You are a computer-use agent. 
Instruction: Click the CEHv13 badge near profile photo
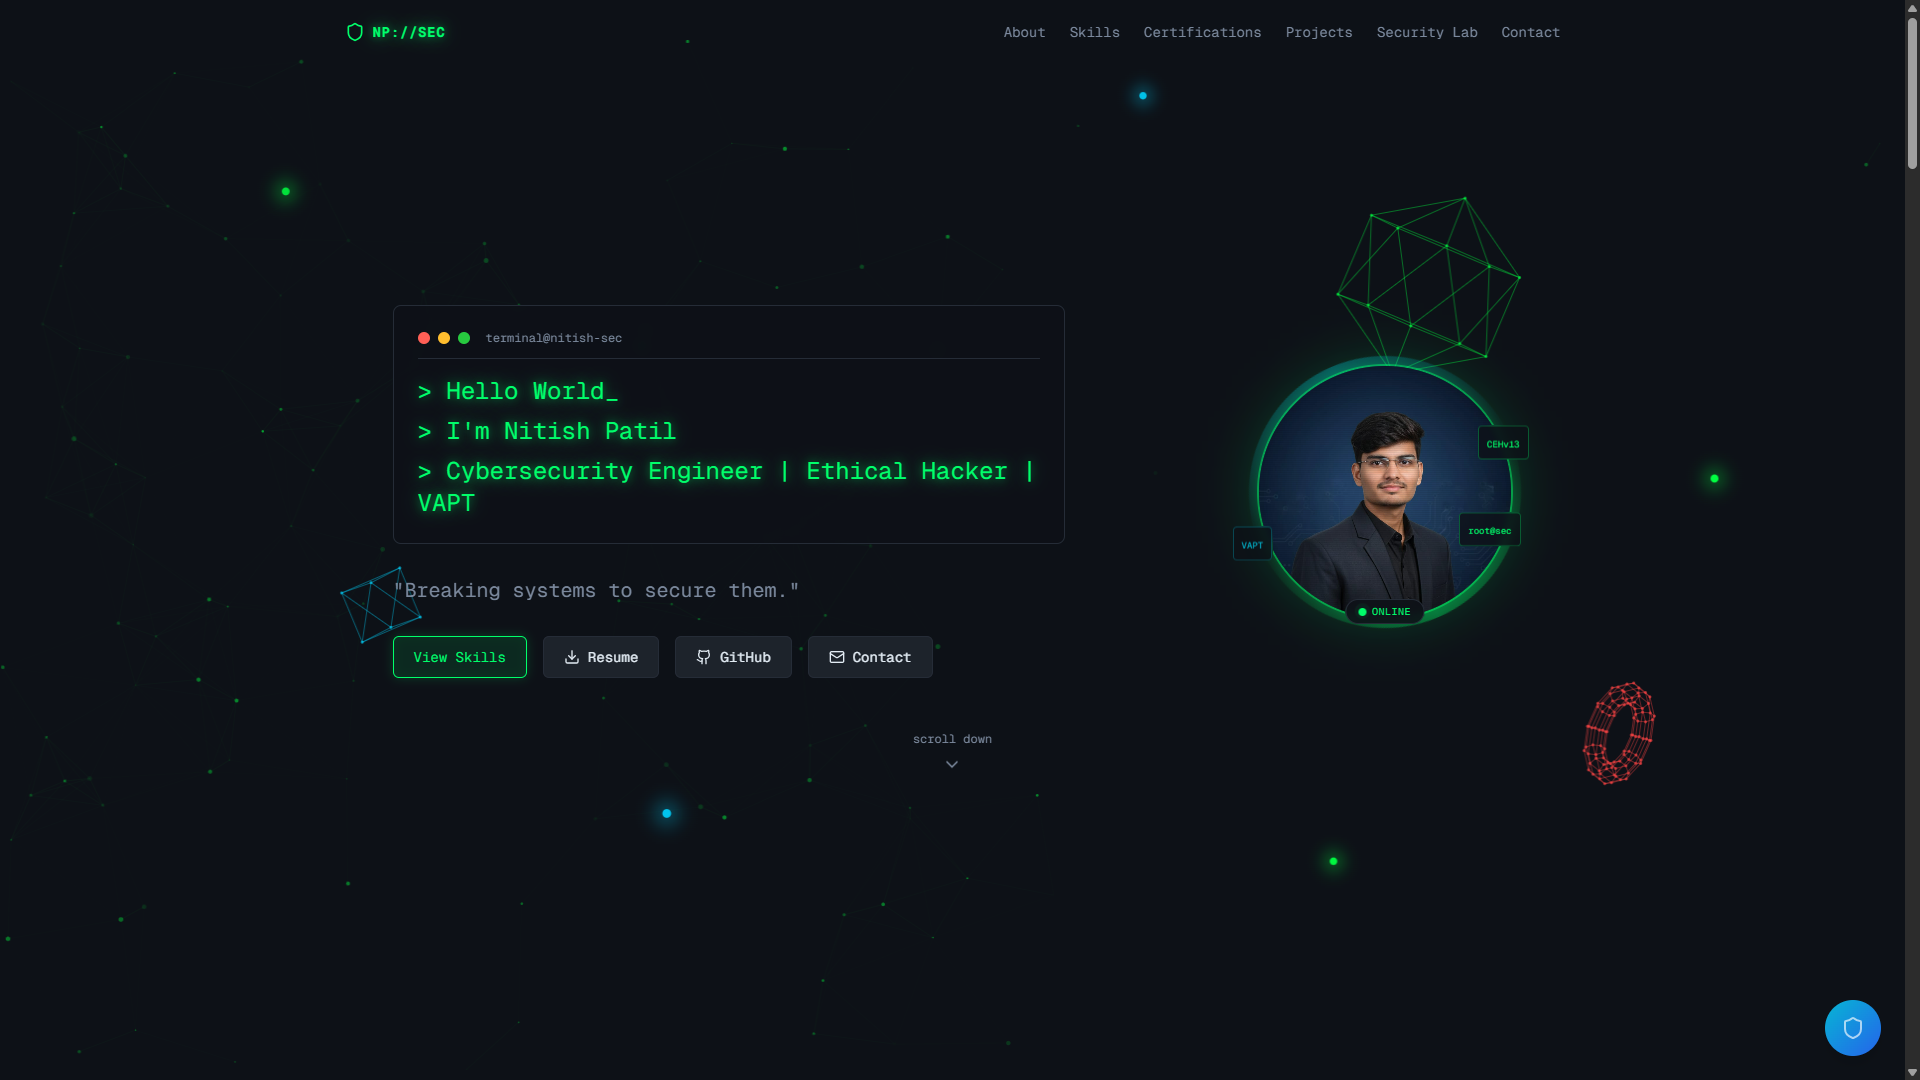click(1503, 443)
